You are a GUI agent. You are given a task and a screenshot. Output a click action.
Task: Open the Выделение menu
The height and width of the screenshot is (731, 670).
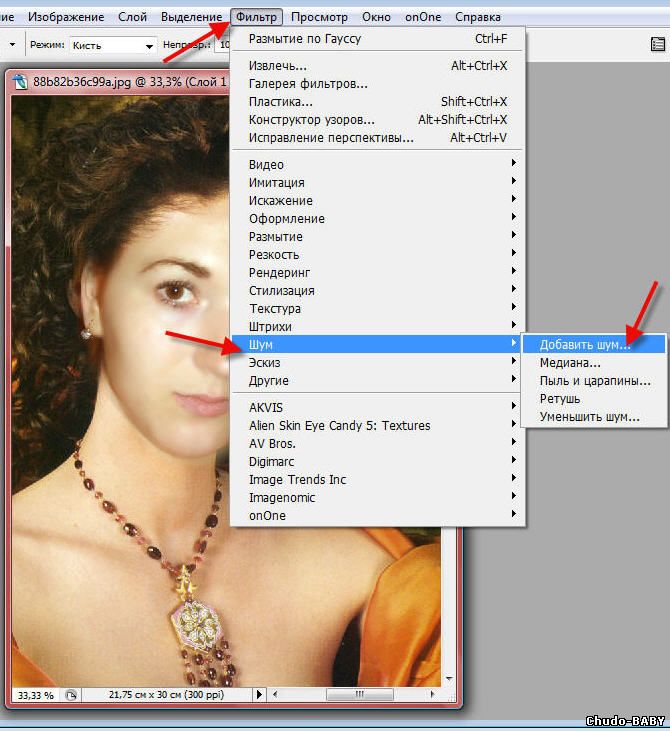tap(191, 17)
